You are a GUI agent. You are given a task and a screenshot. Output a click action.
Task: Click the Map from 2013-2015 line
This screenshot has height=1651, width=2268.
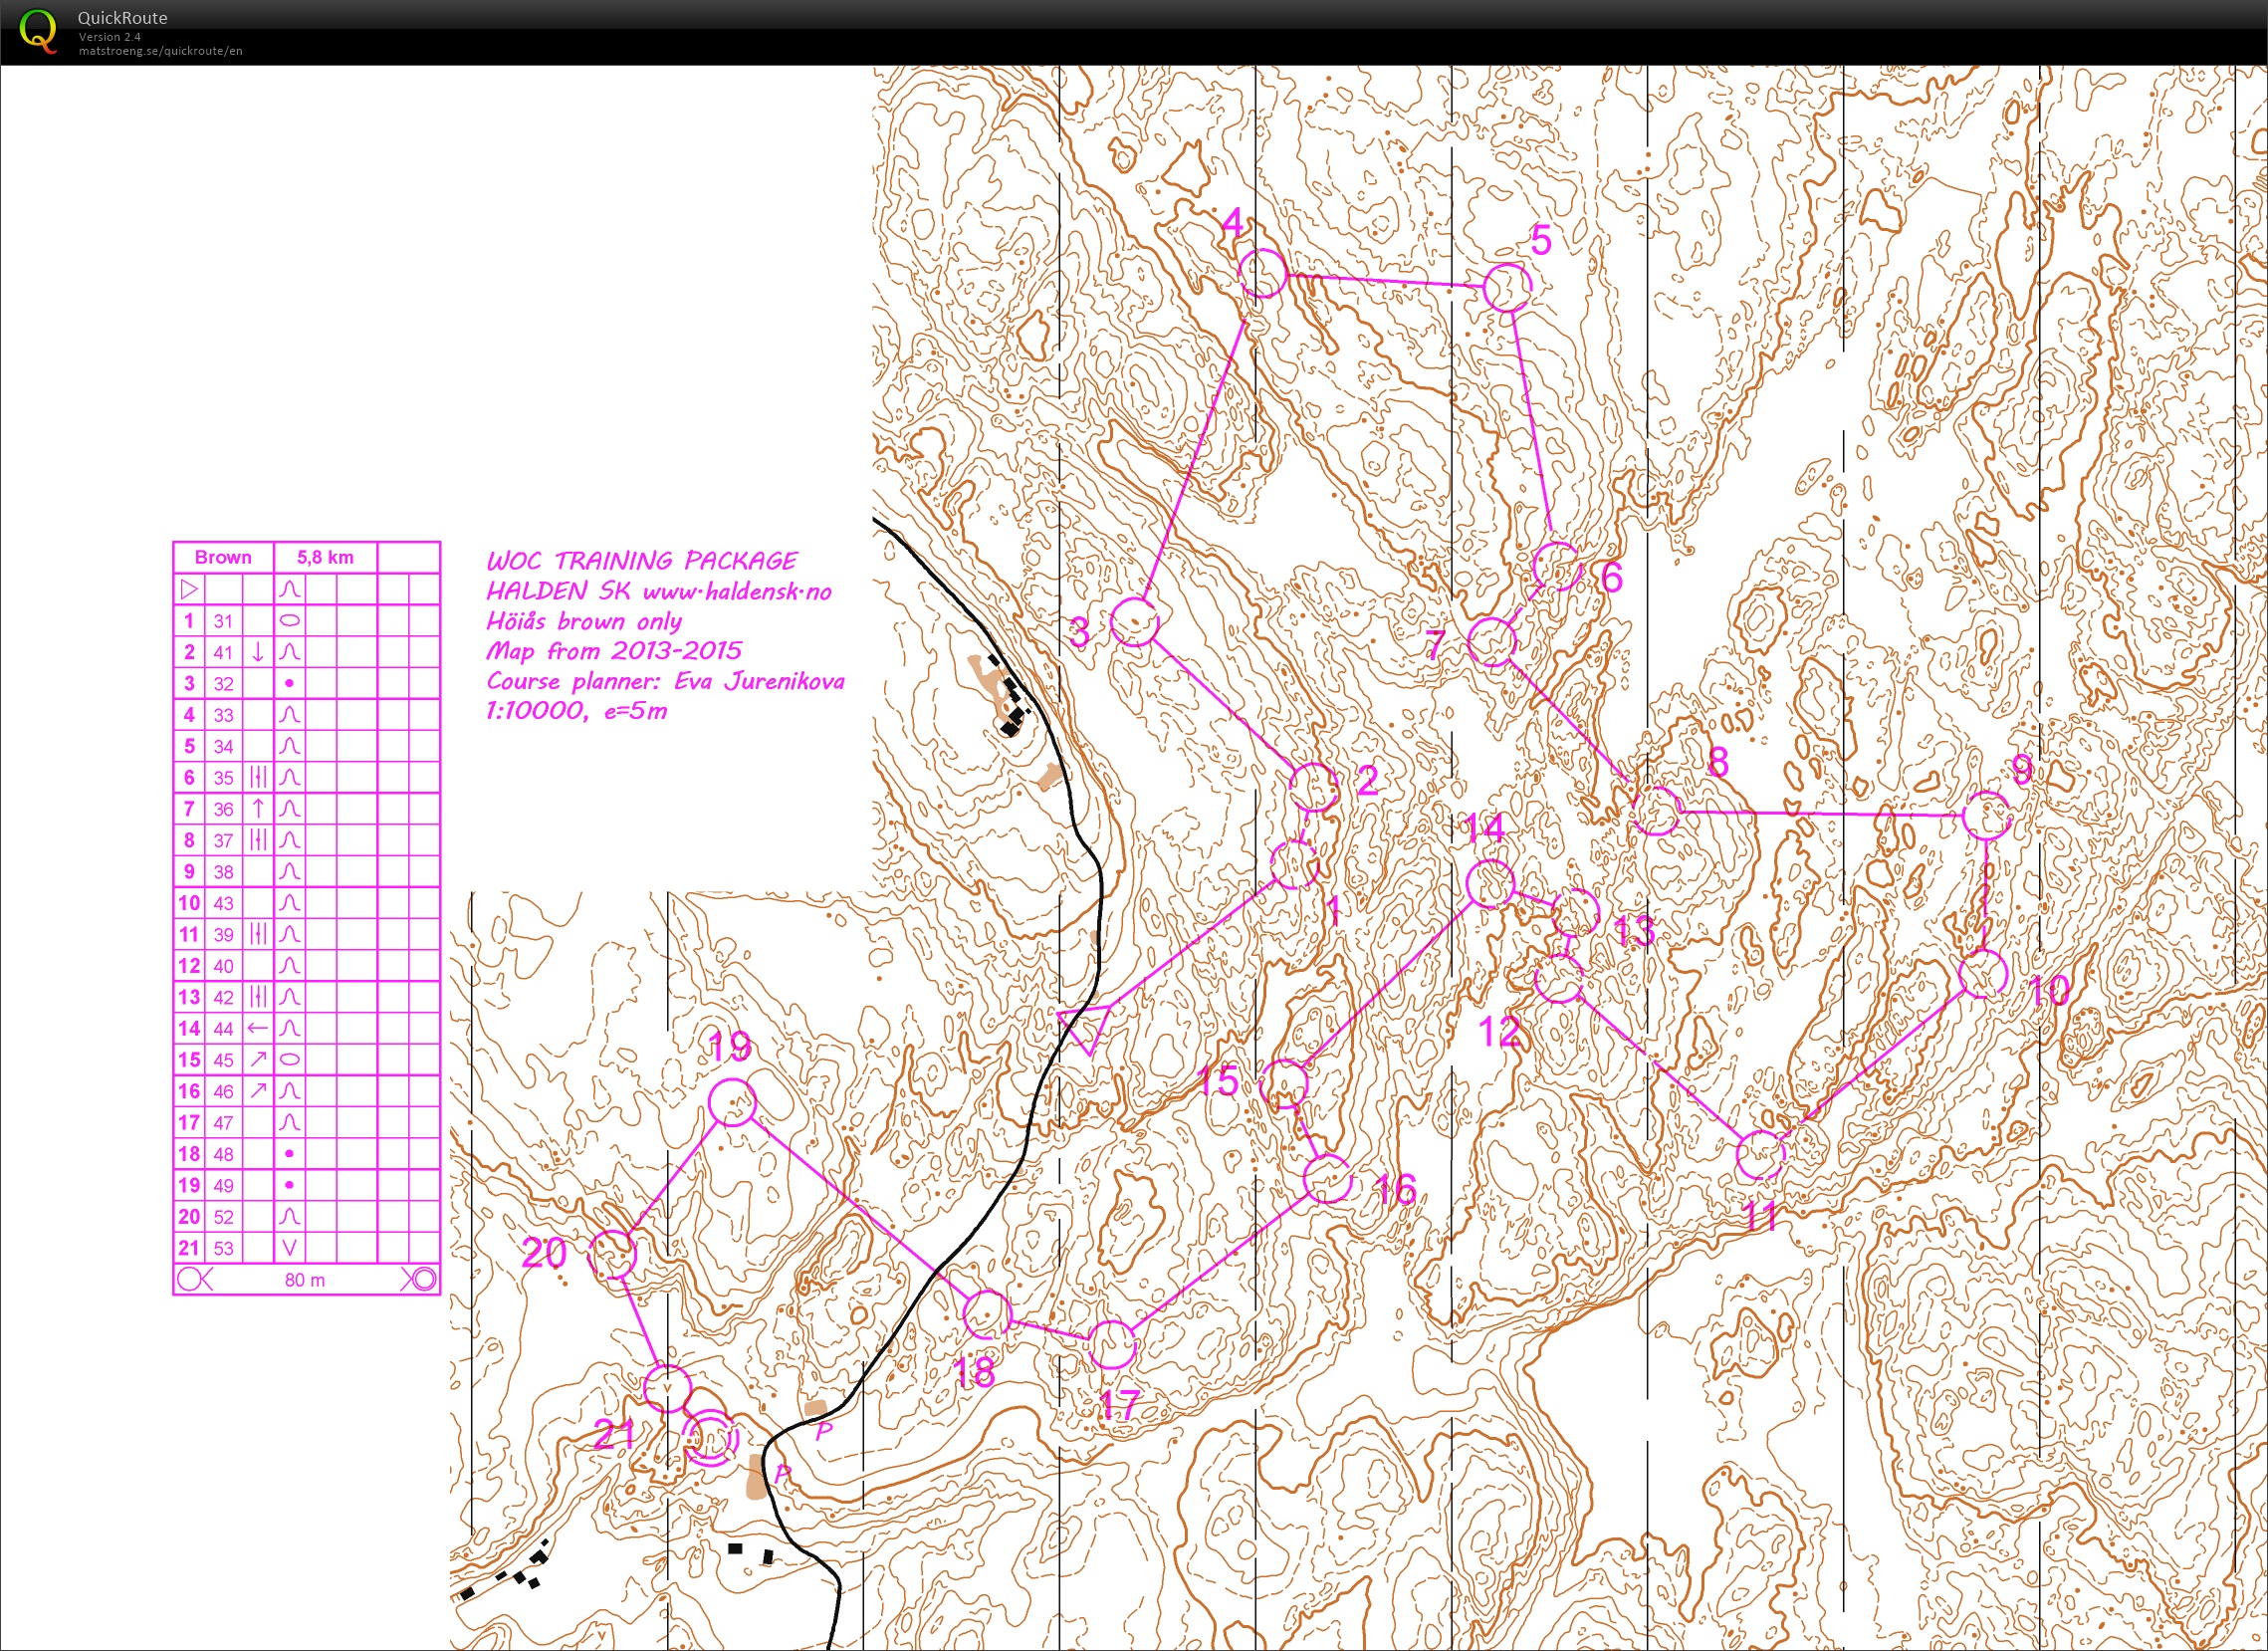[614, 651]
